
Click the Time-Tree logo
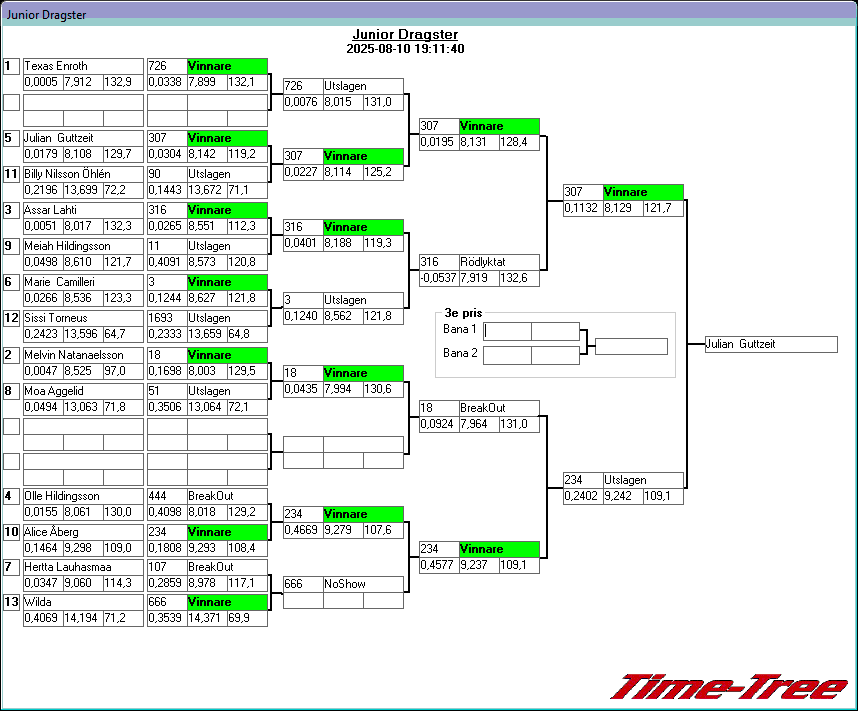[x=729, y=687]
